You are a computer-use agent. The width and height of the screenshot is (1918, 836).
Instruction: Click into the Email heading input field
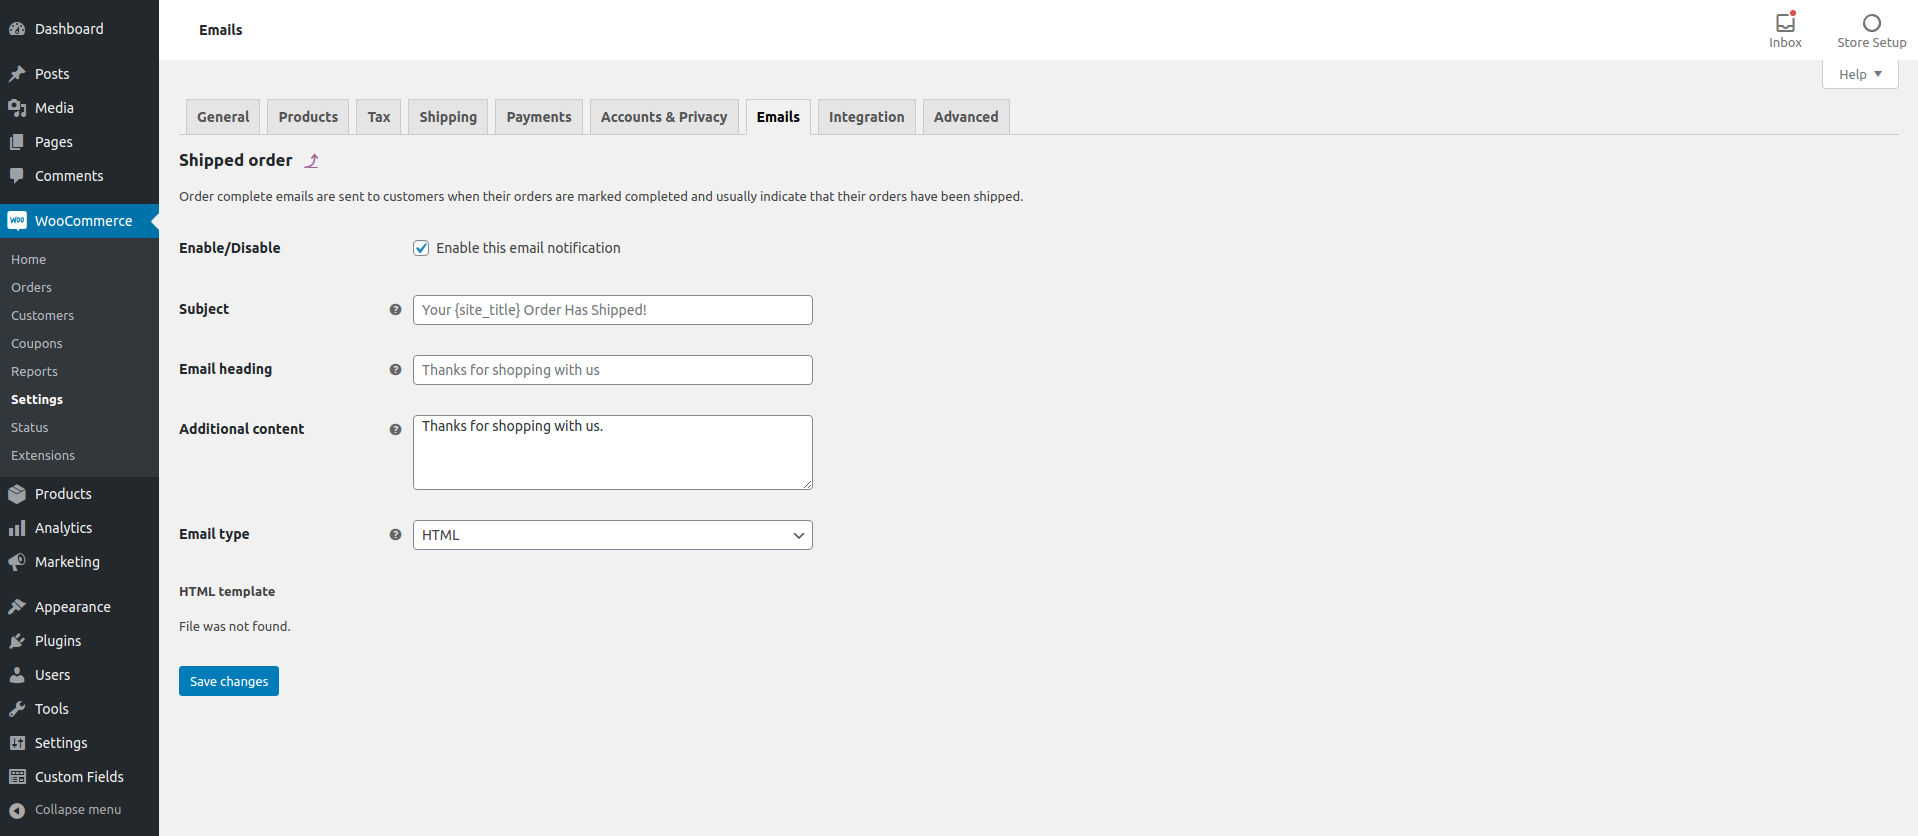point(613,370)
